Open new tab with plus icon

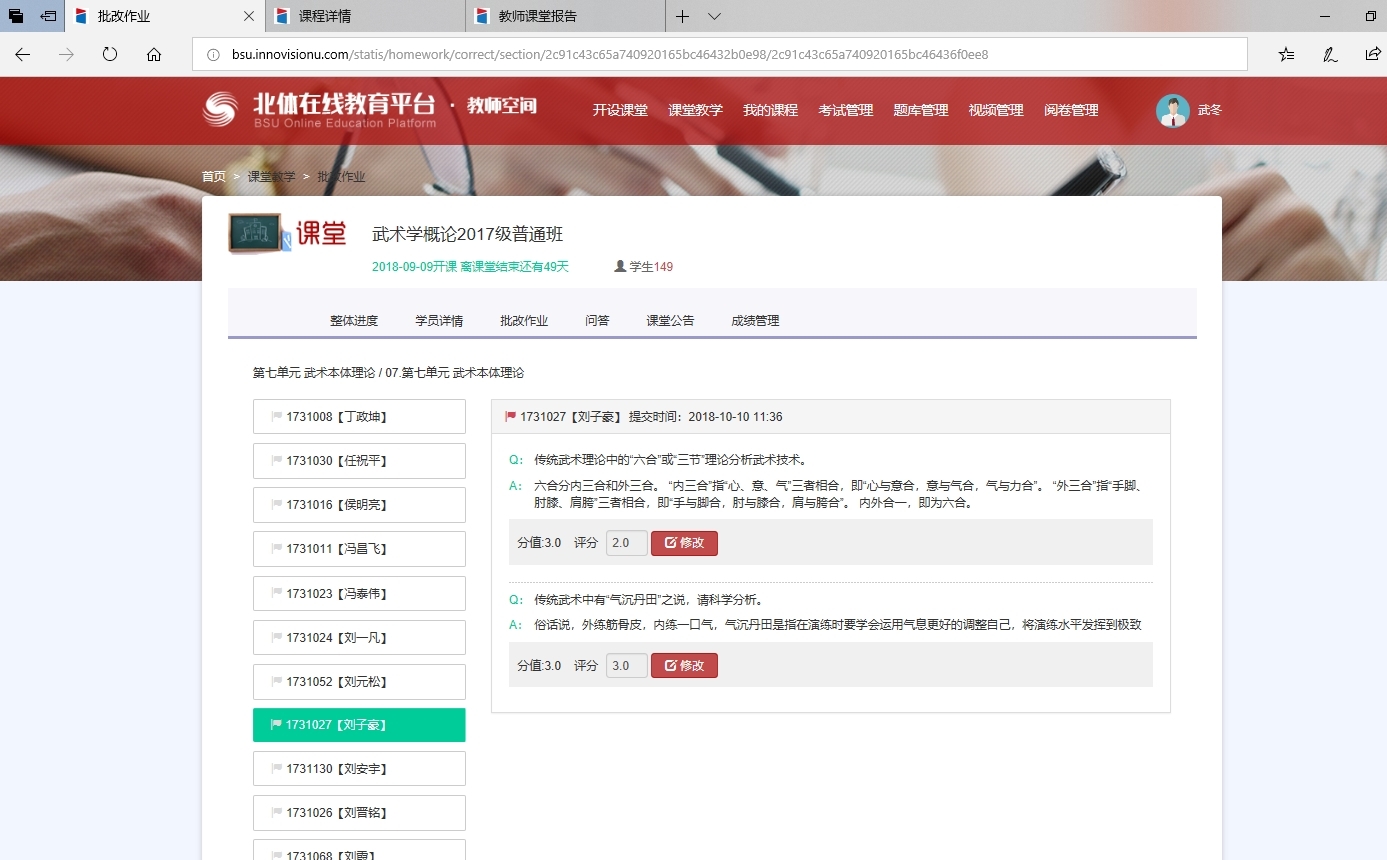(682, 16)
